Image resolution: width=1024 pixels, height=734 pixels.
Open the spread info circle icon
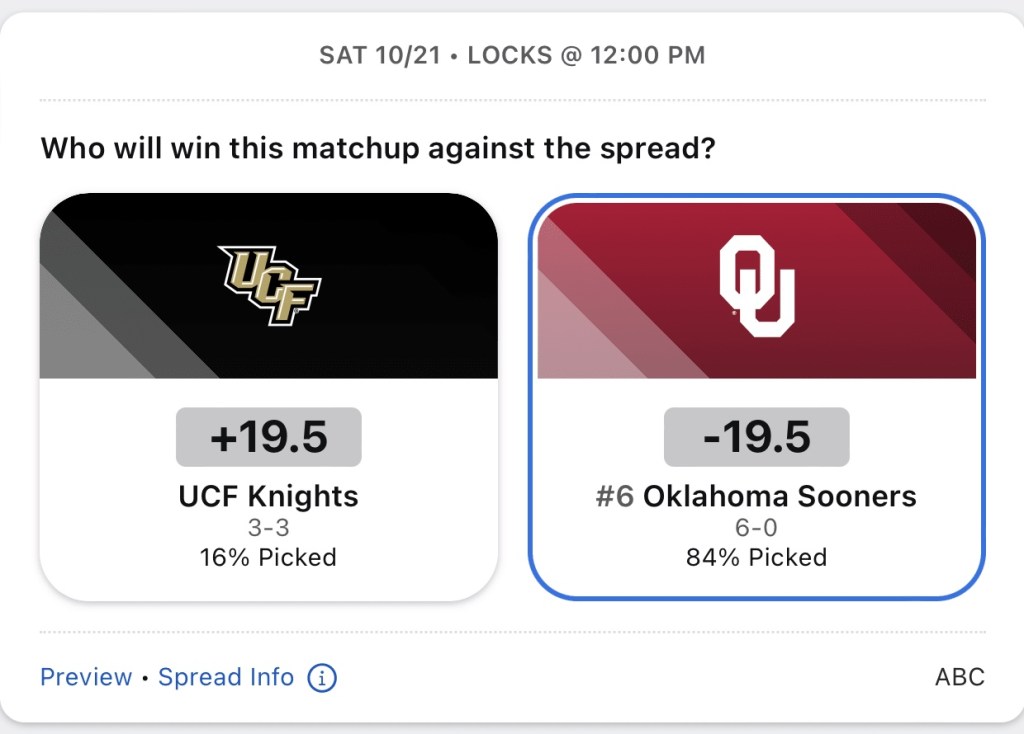click(x=322, y=678)
